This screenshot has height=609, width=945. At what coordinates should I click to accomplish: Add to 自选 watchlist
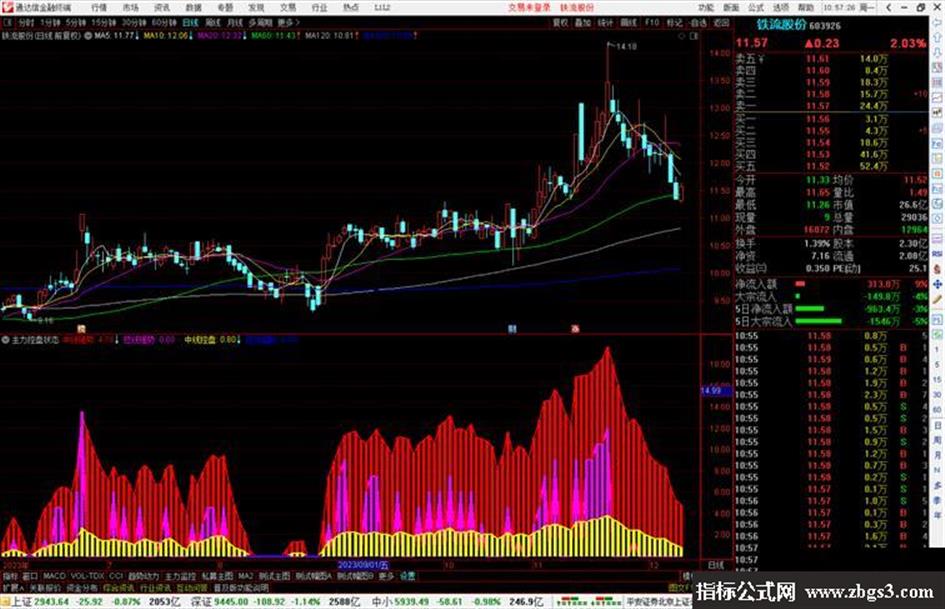point(698,22)
